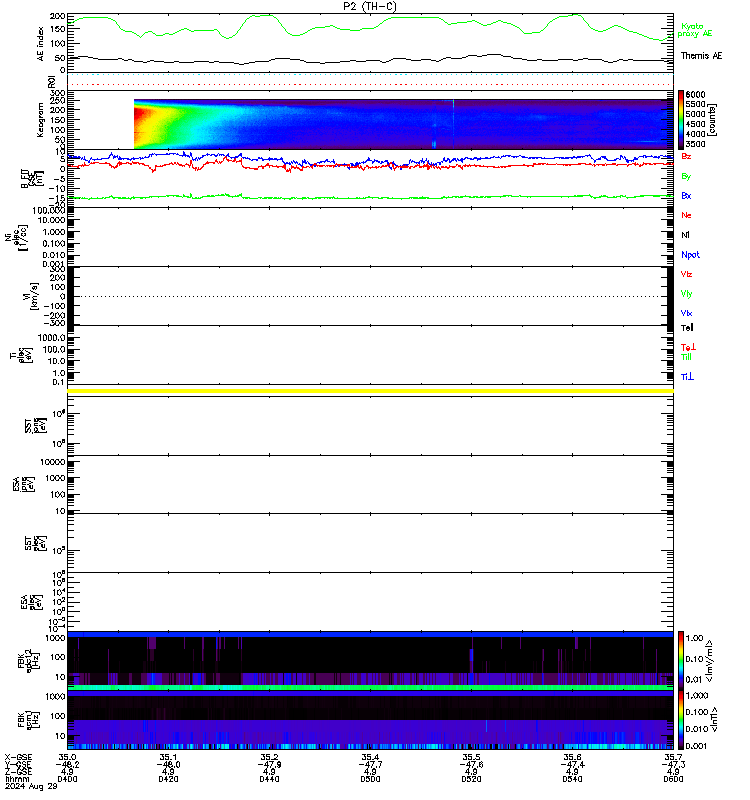Click the 0540 time axis label

[x=572, y=779]
